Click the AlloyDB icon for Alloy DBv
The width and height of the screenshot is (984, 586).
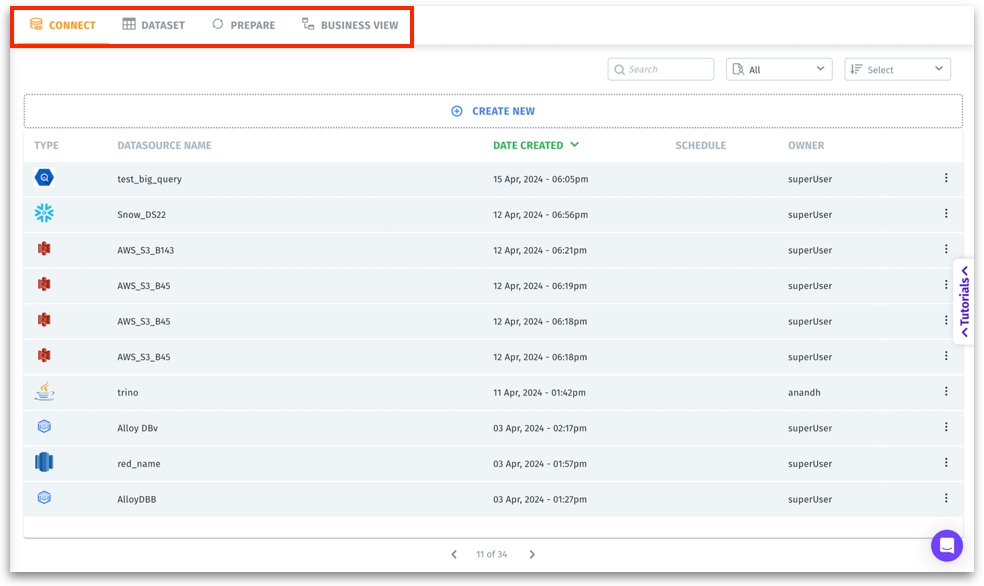click(x=44, y=427)
